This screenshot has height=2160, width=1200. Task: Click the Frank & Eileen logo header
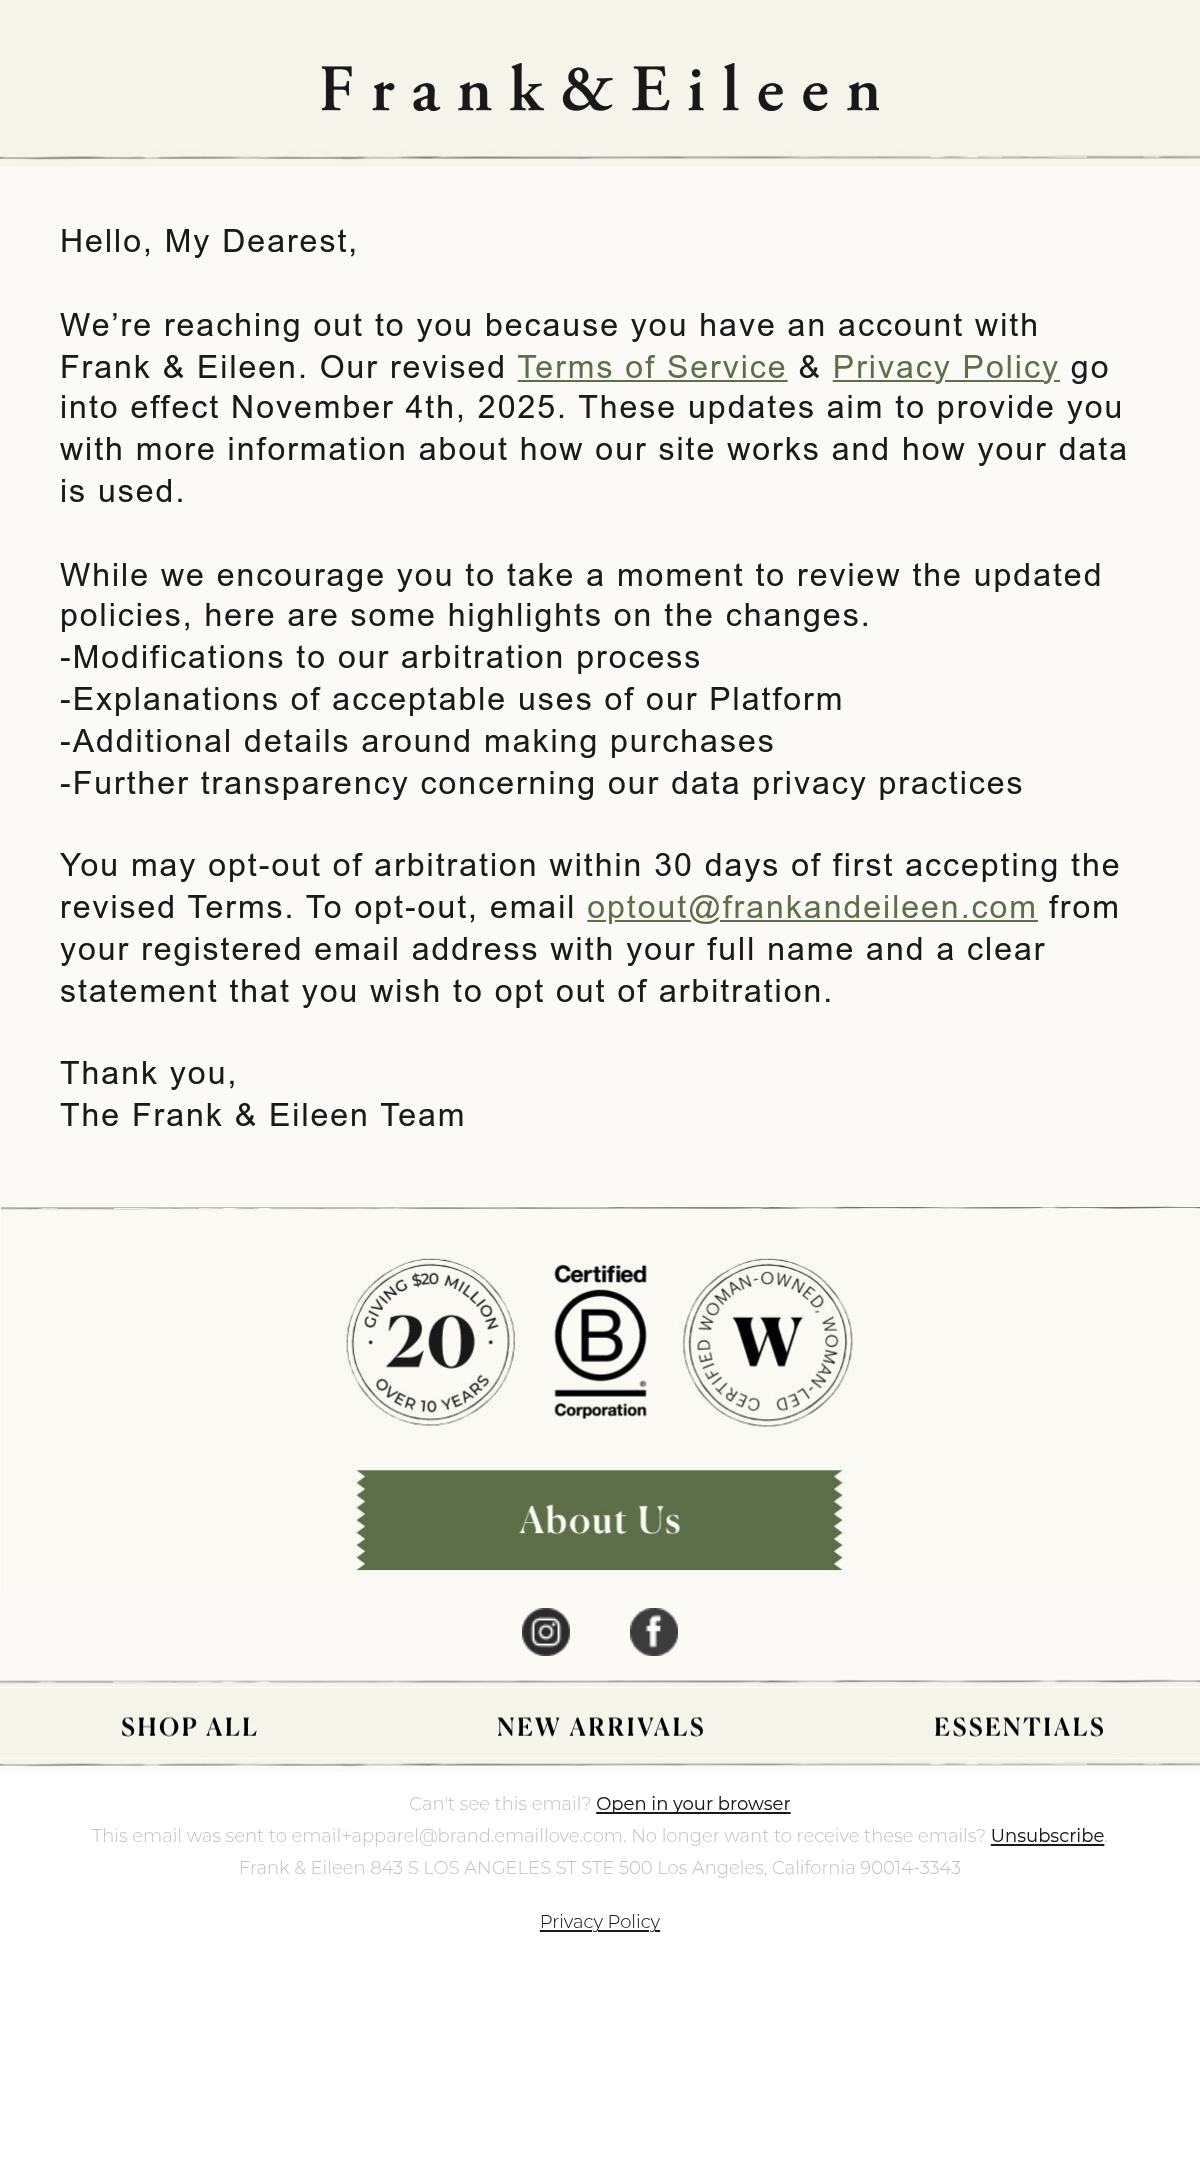[600, 88]
